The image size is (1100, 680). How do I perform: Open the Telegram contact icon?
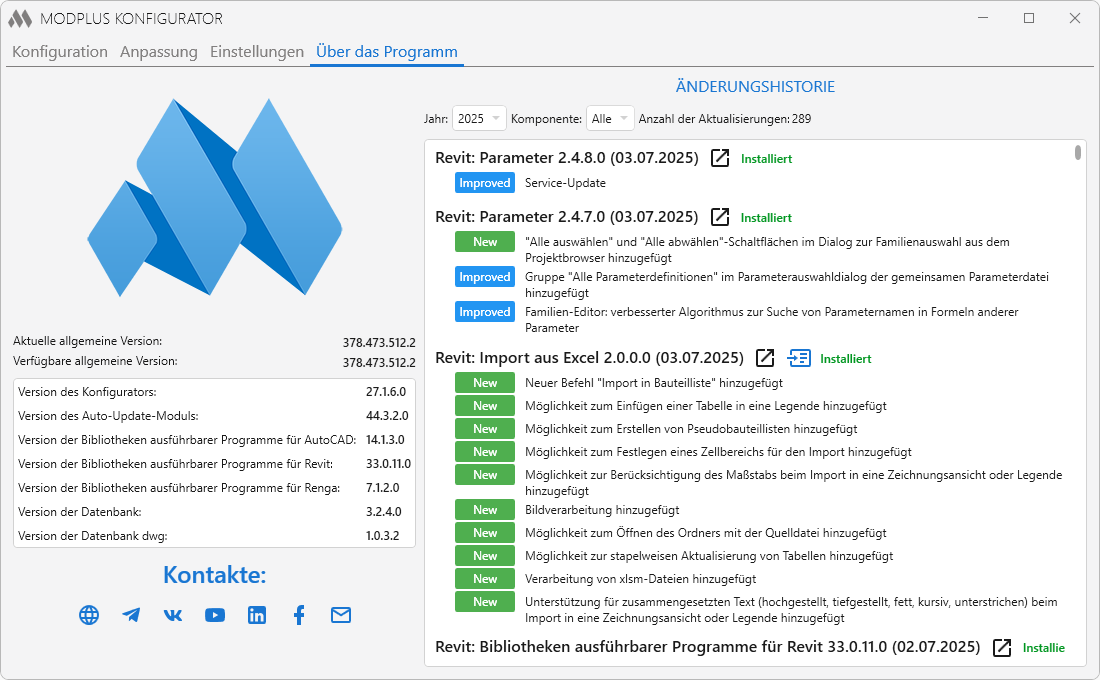point(131,615)
